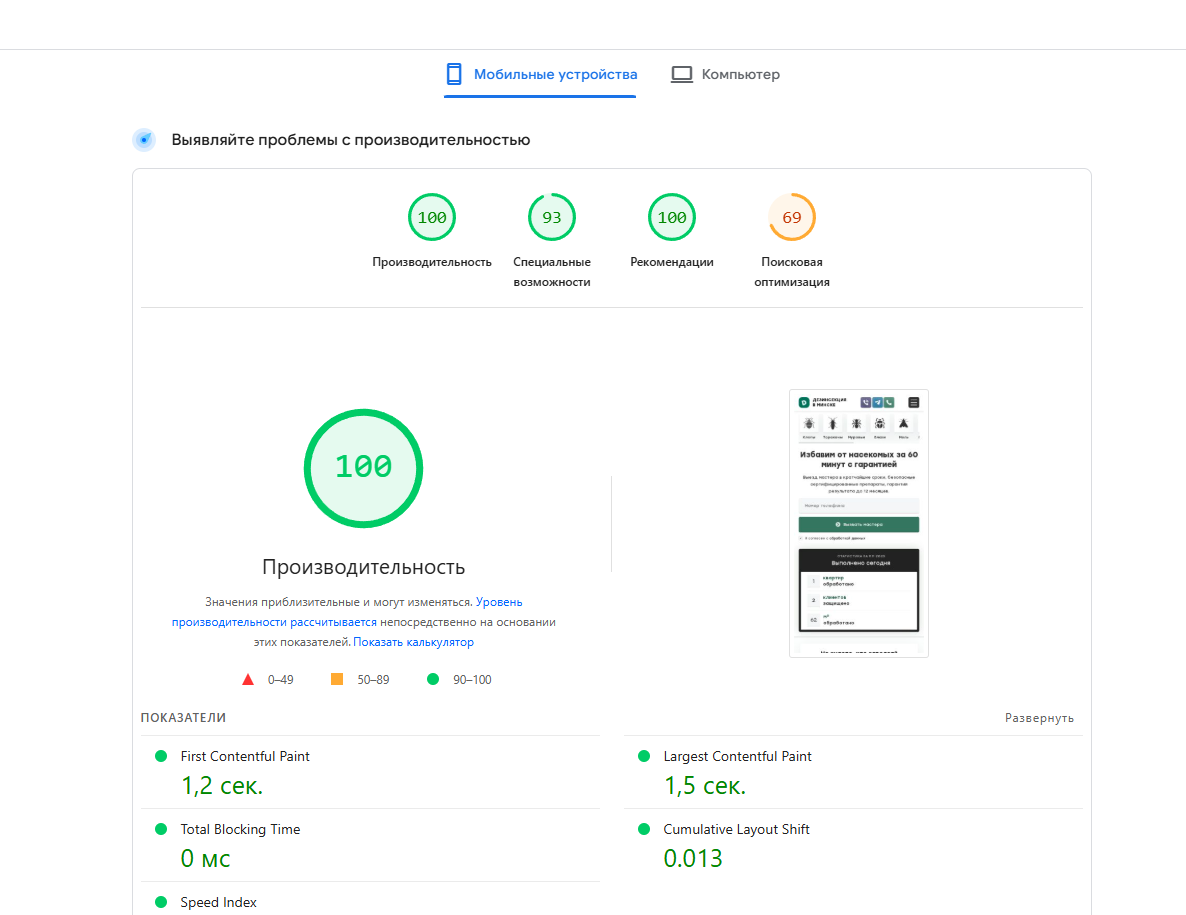Viewport: 1186px width, 915px height.
Task: Click the blue radar icon by performance heading
Action: click(144, 140)
